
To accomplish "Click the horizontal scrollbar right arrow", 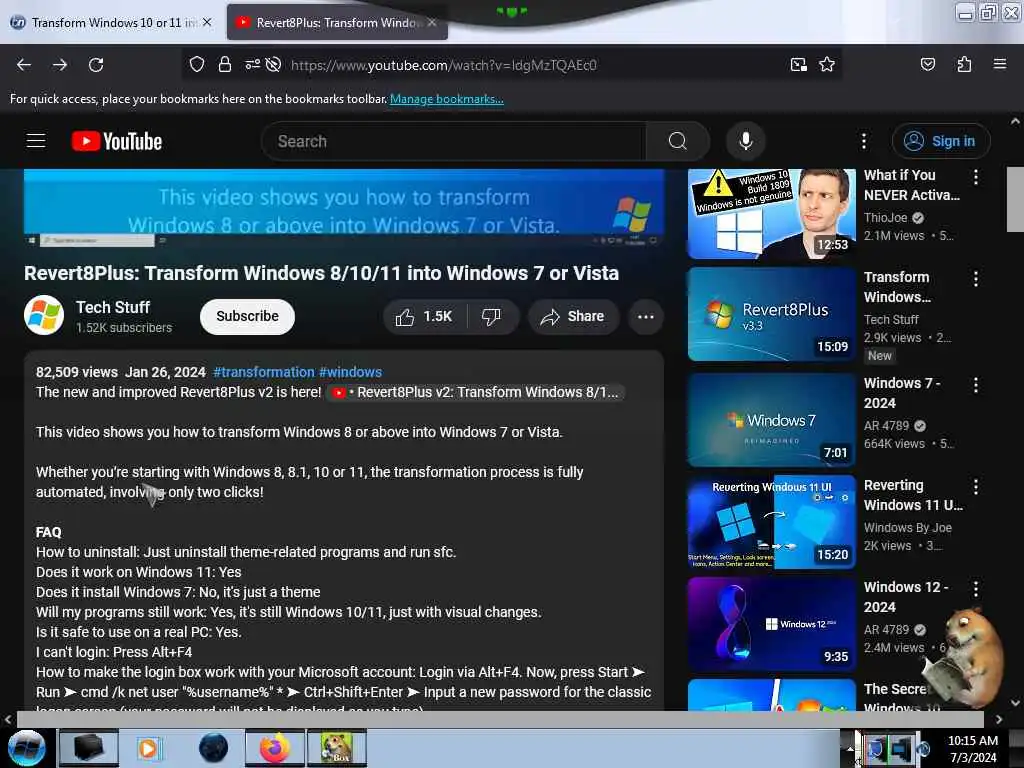I will click(999, 719).
